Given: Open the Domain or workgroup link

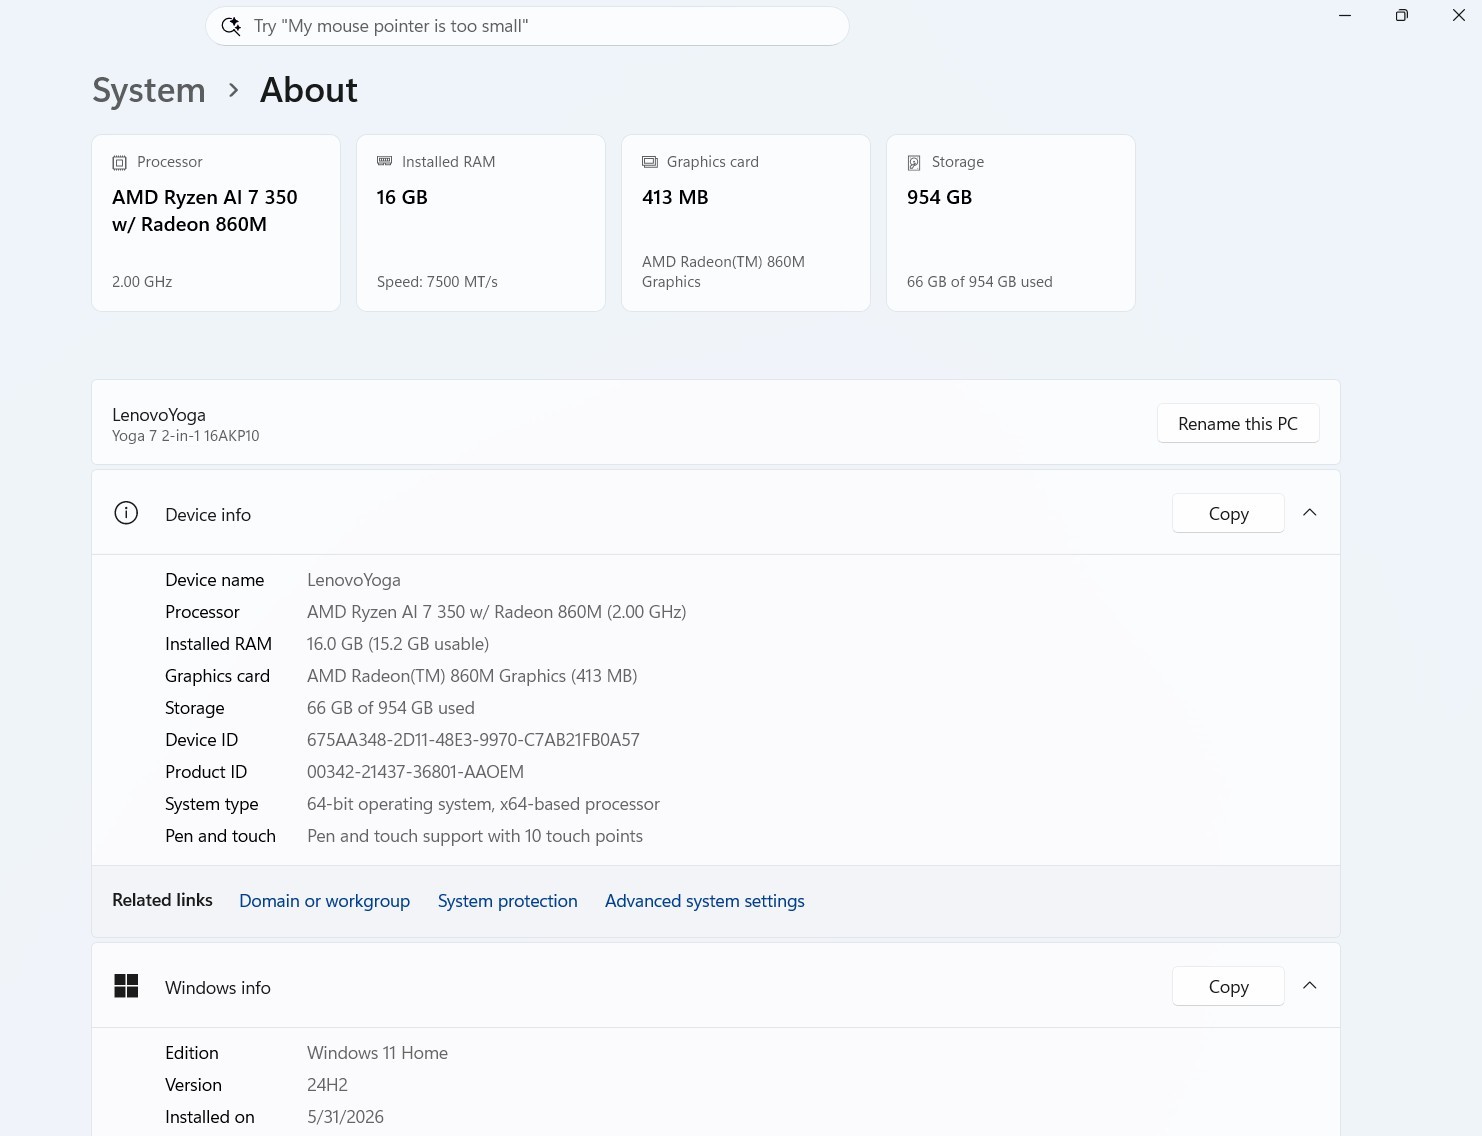Looking at the screenshot, I should pyautogui.click(x=325, y=901).
